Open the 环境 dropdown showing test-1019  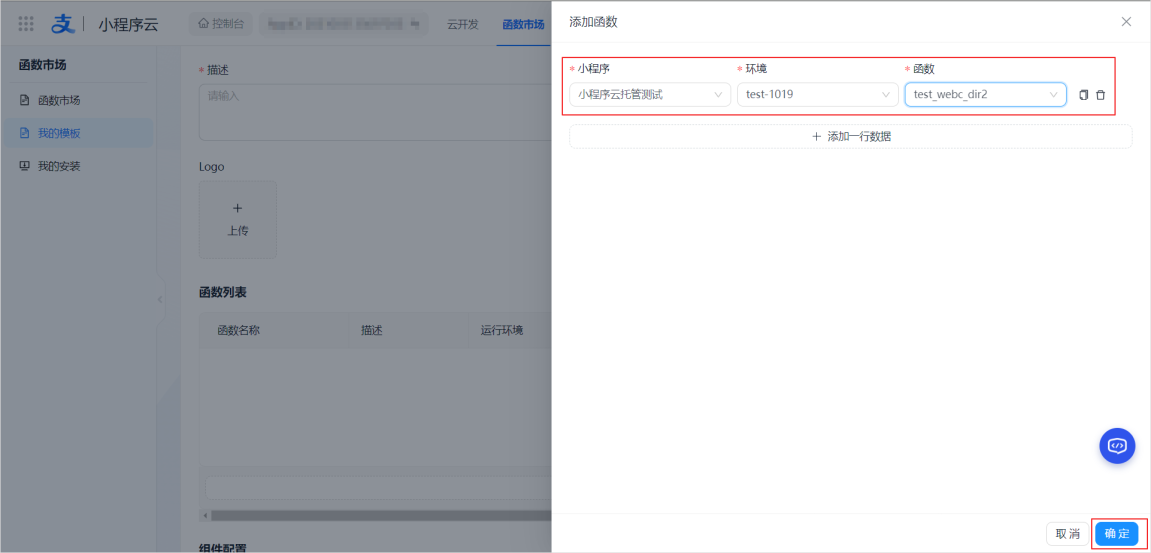[x=818, y=95]
